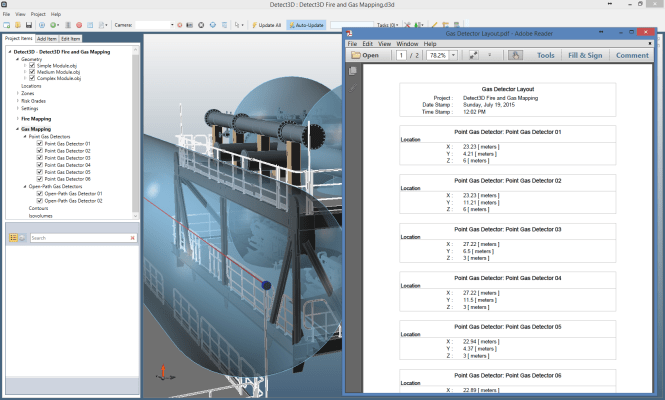Image resolution: width=665 pixels, height=400 pixels.
Task: Click the new project icon in toolbar
Action: pyautogui.click(x=6, y=24)
